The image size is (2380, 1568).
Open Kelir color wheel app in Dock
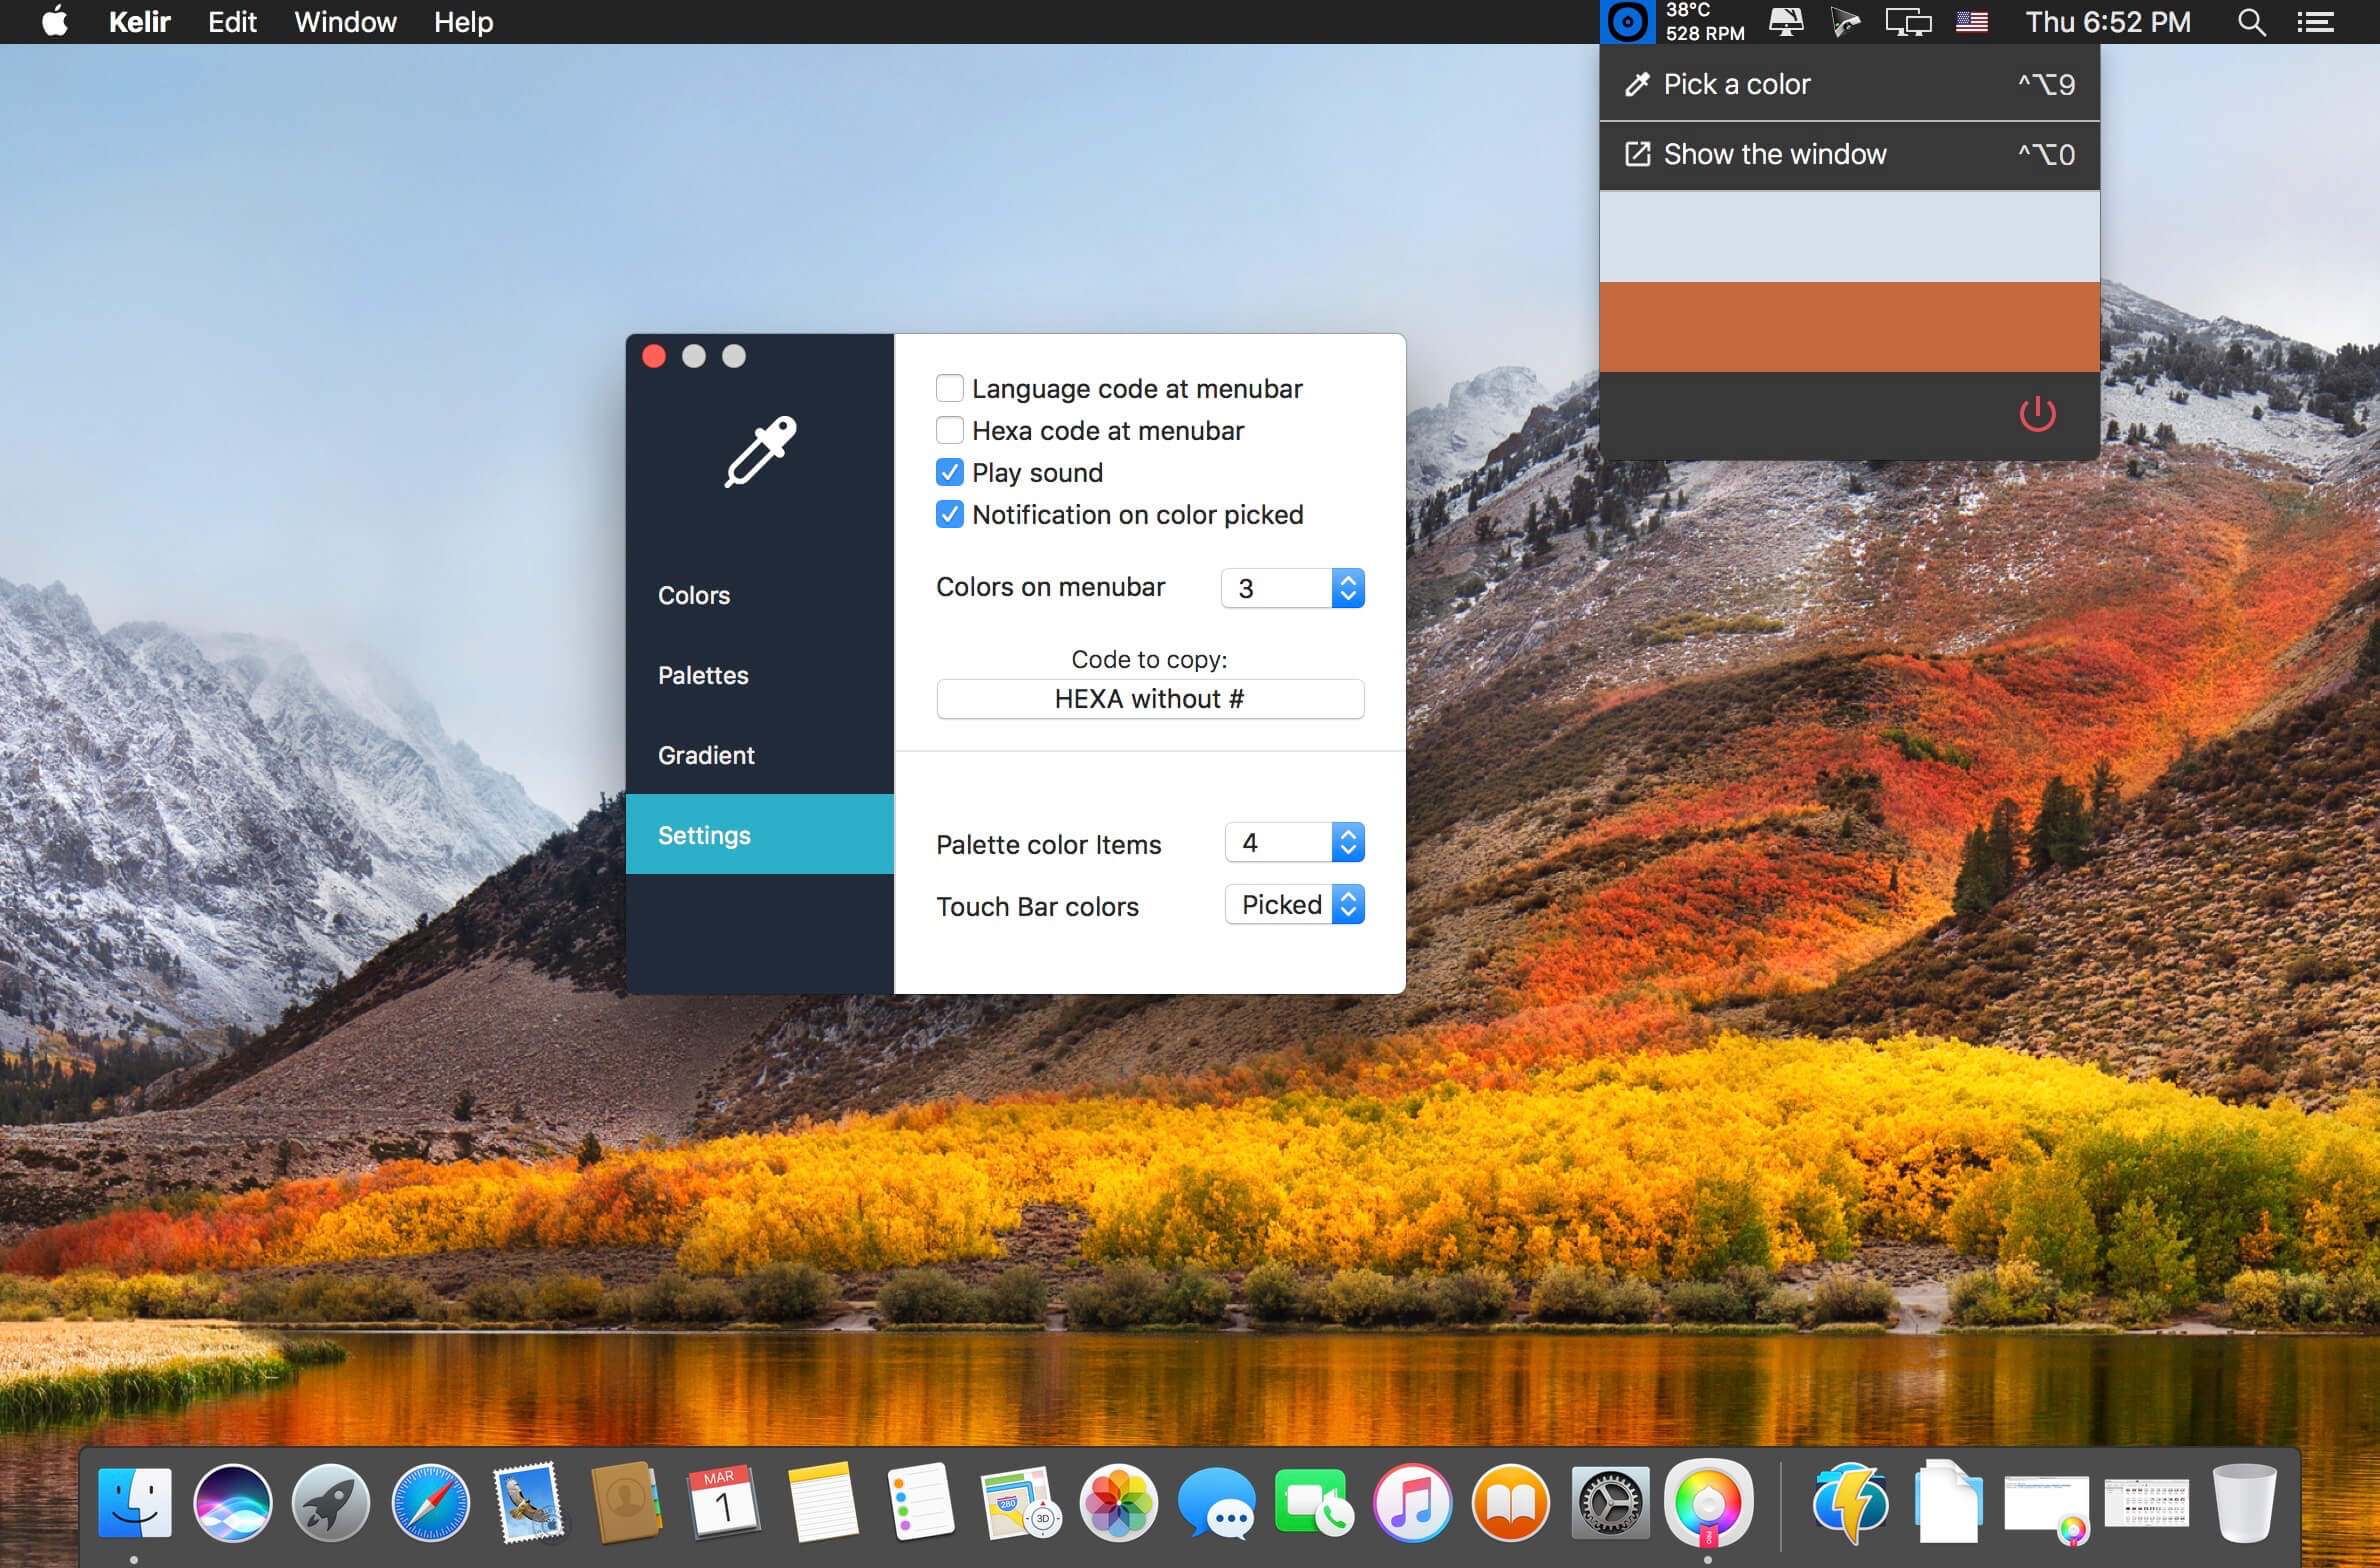pos(1708,1503)
